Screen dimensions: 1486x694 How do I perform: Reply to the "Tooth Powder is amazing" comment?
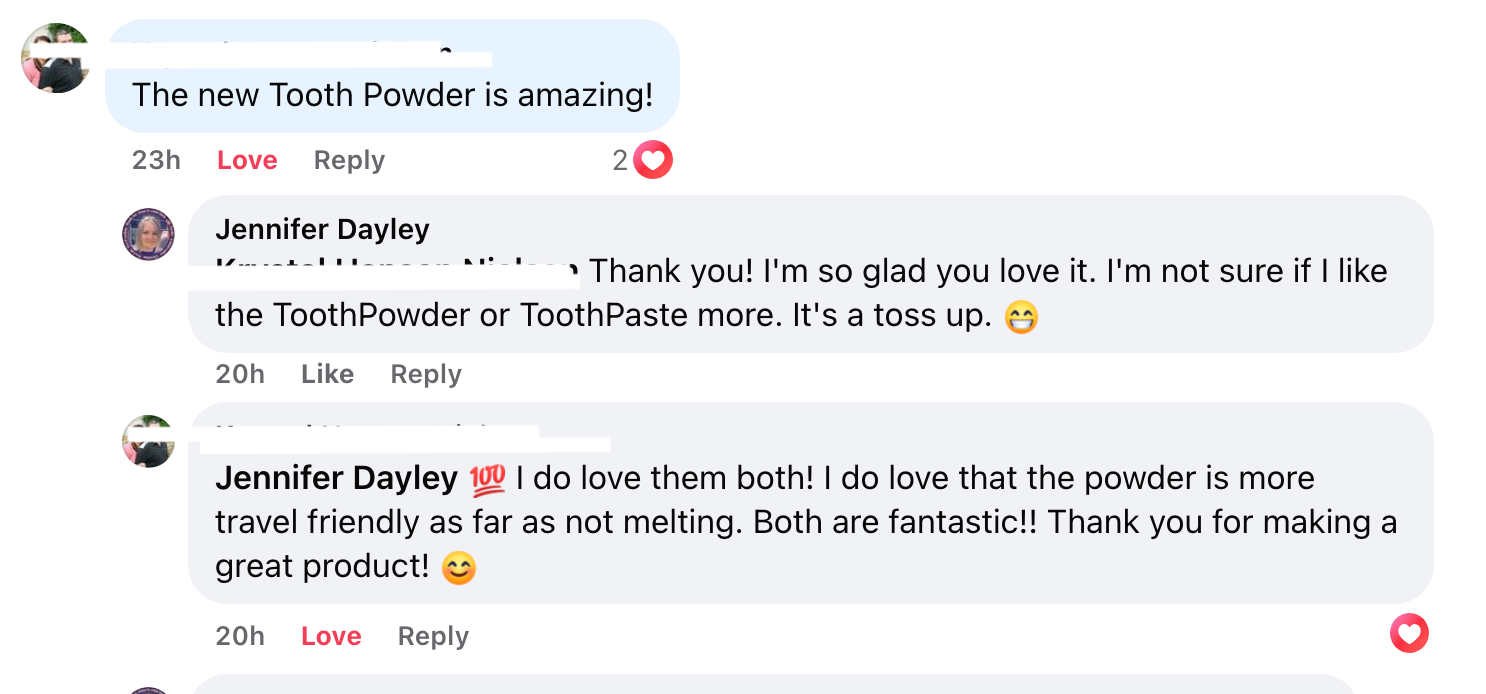tap(349, 160)
